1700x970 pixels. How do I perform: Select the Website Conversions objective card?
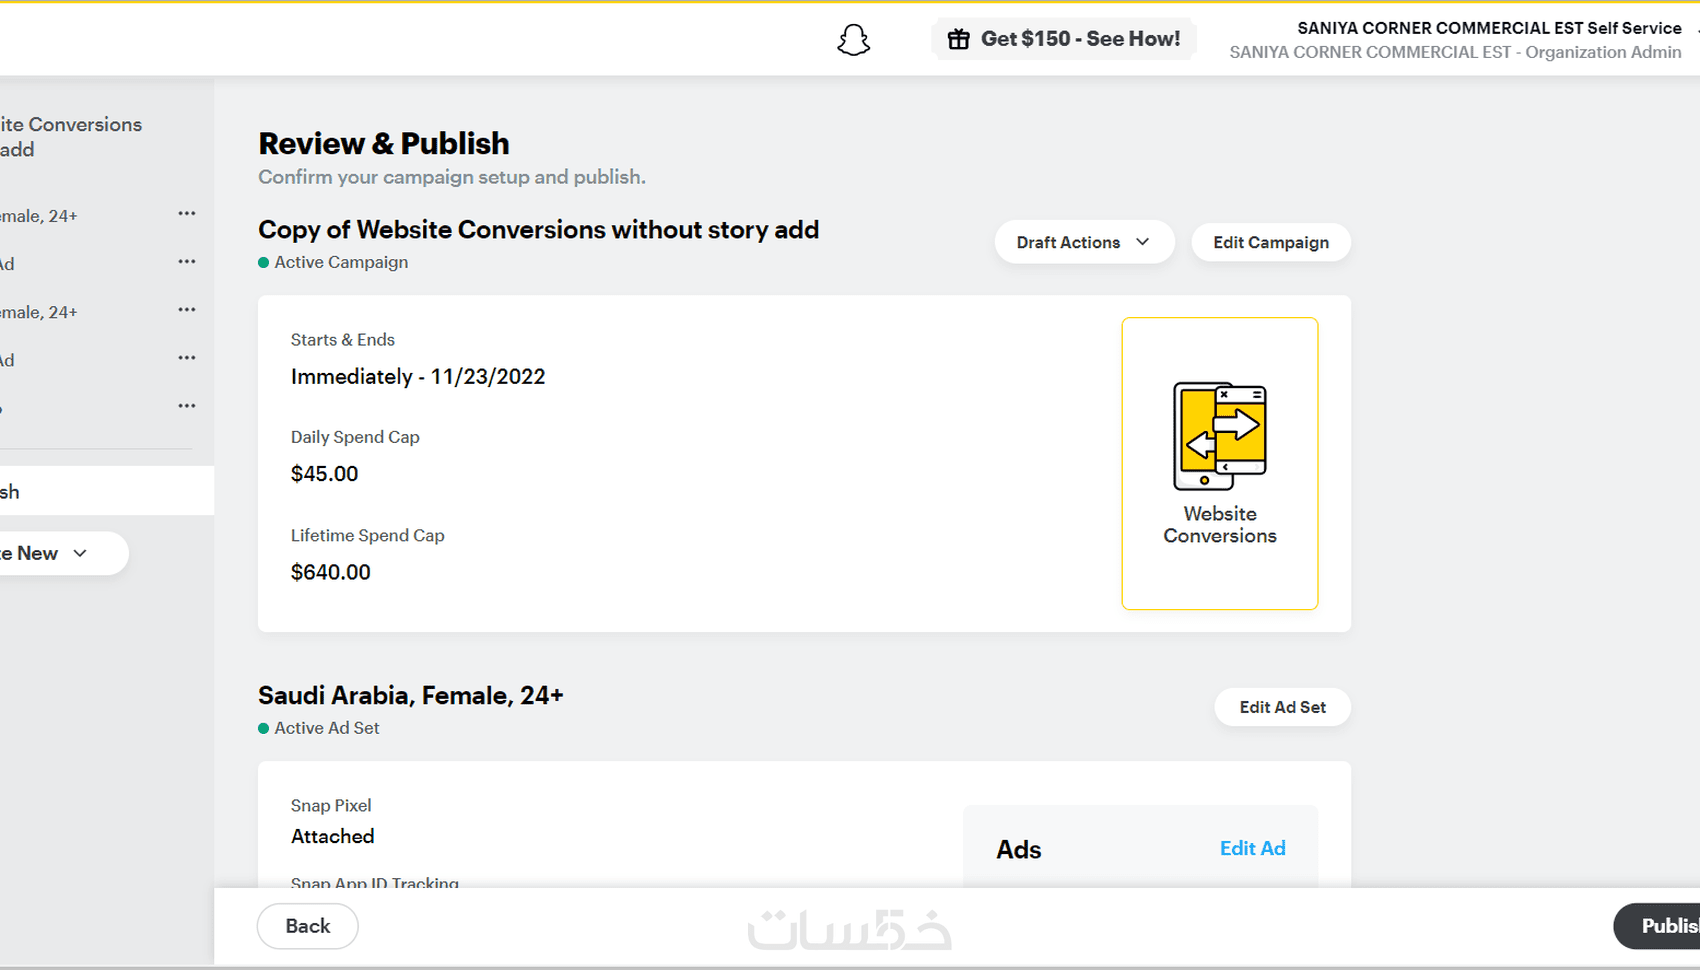[x=1219, y=463]
